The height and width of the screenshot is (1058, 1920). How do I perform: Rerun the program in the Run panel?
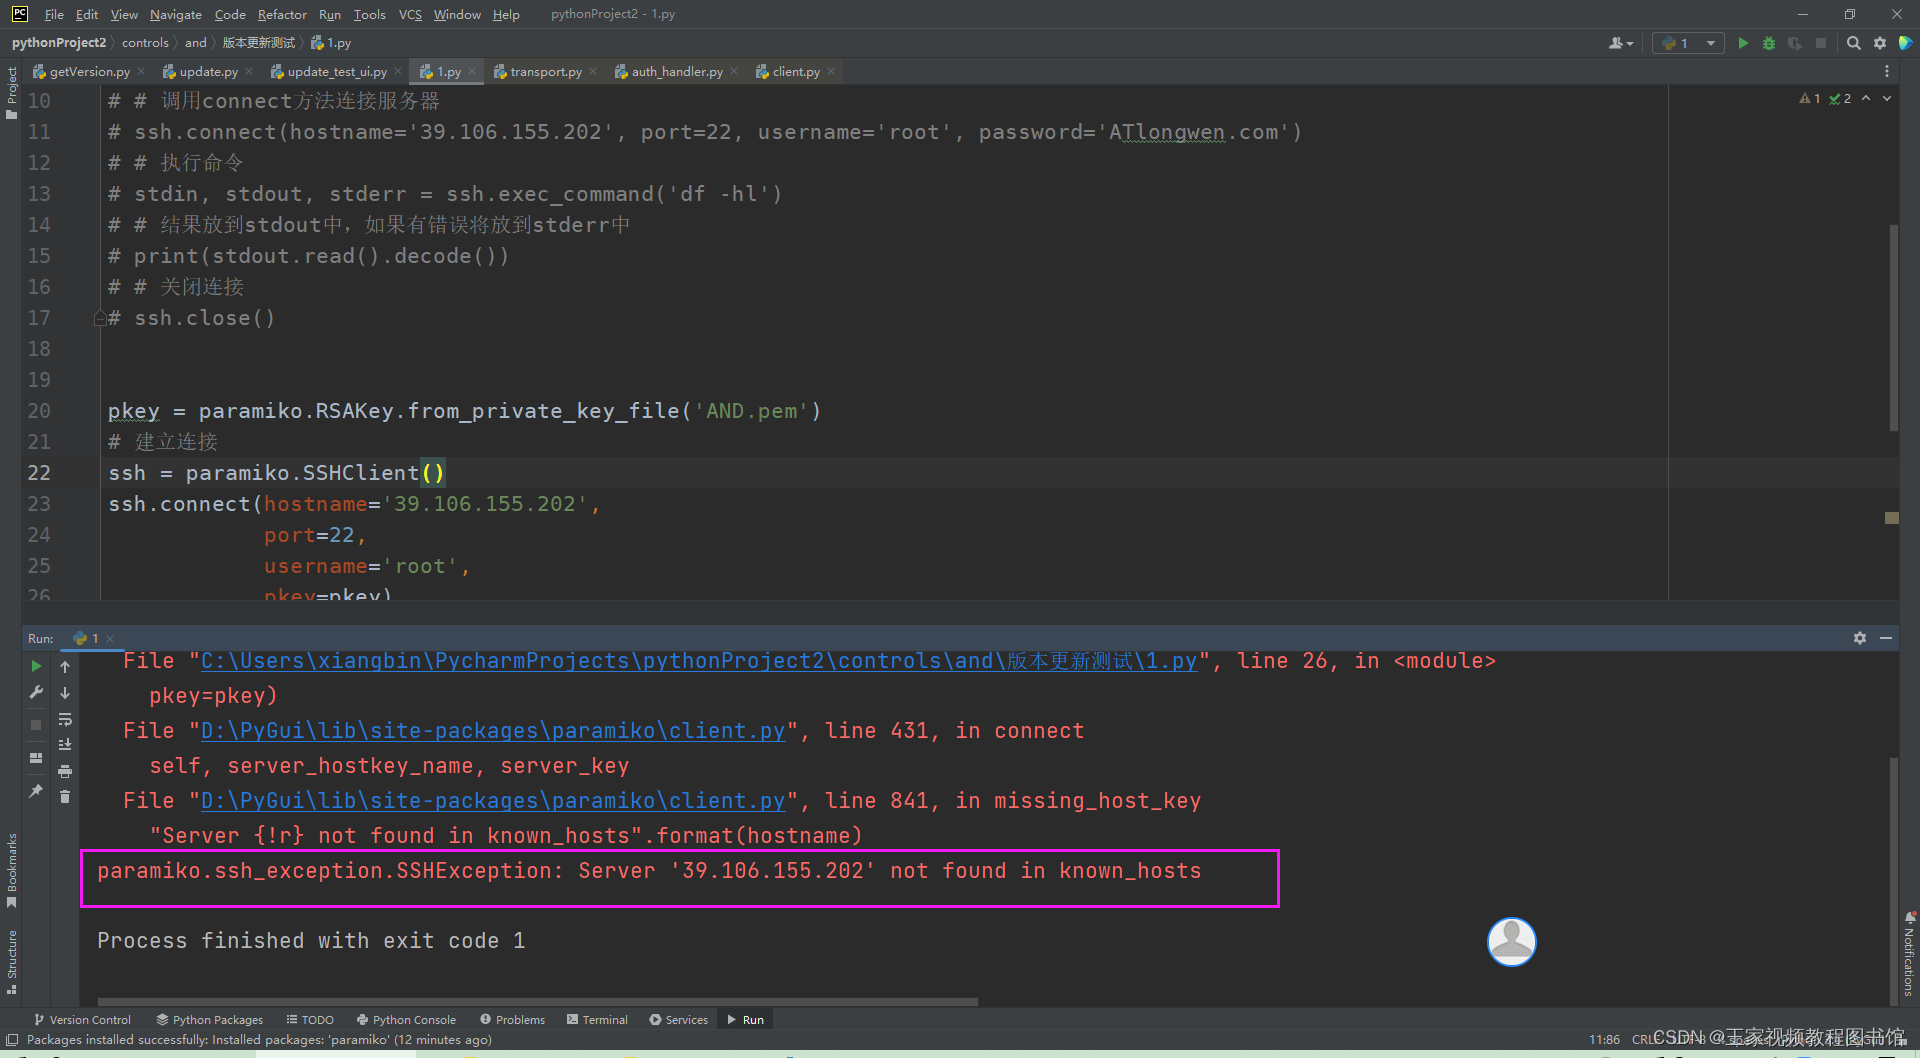tap(36, 667)
